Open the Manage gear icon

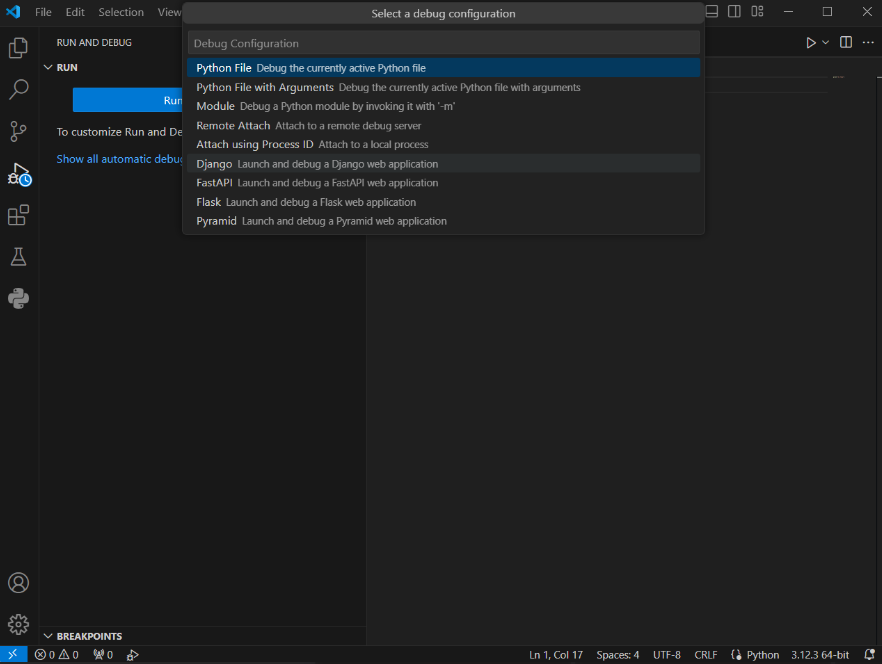pyautogui.click(x=18, y=624)
